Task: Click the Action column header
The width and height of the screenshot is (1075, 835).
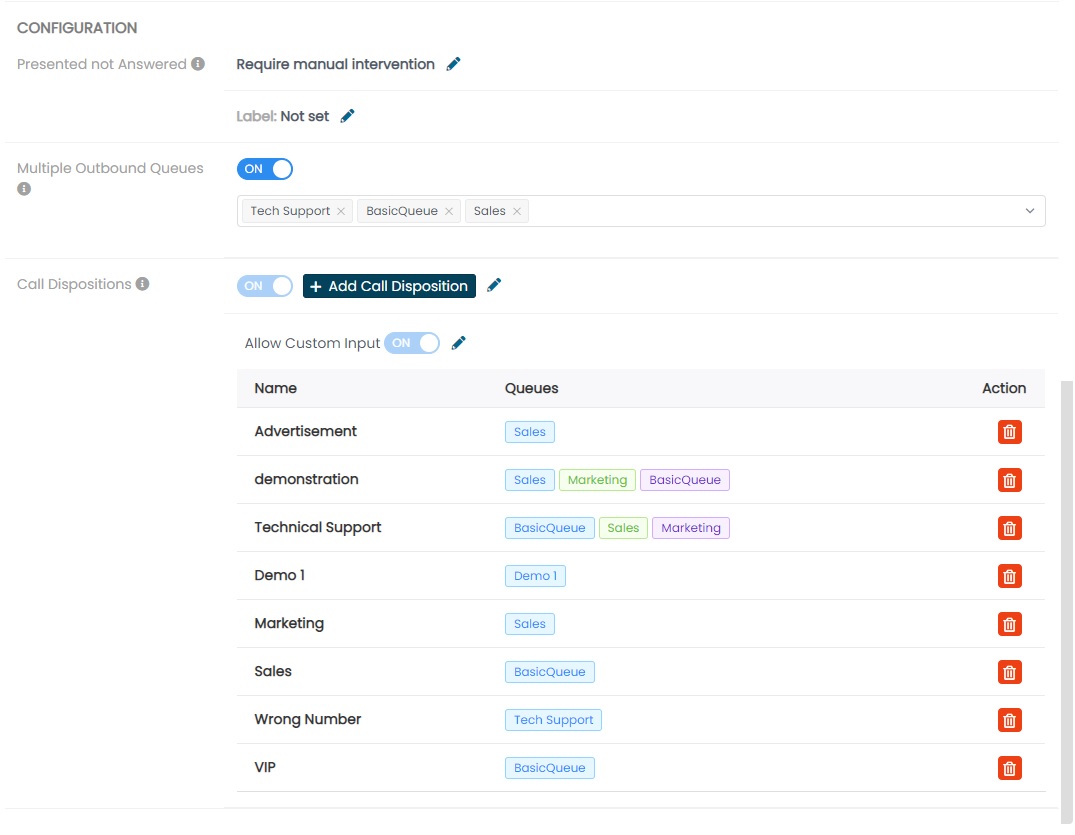Action: coord(1004,388)
